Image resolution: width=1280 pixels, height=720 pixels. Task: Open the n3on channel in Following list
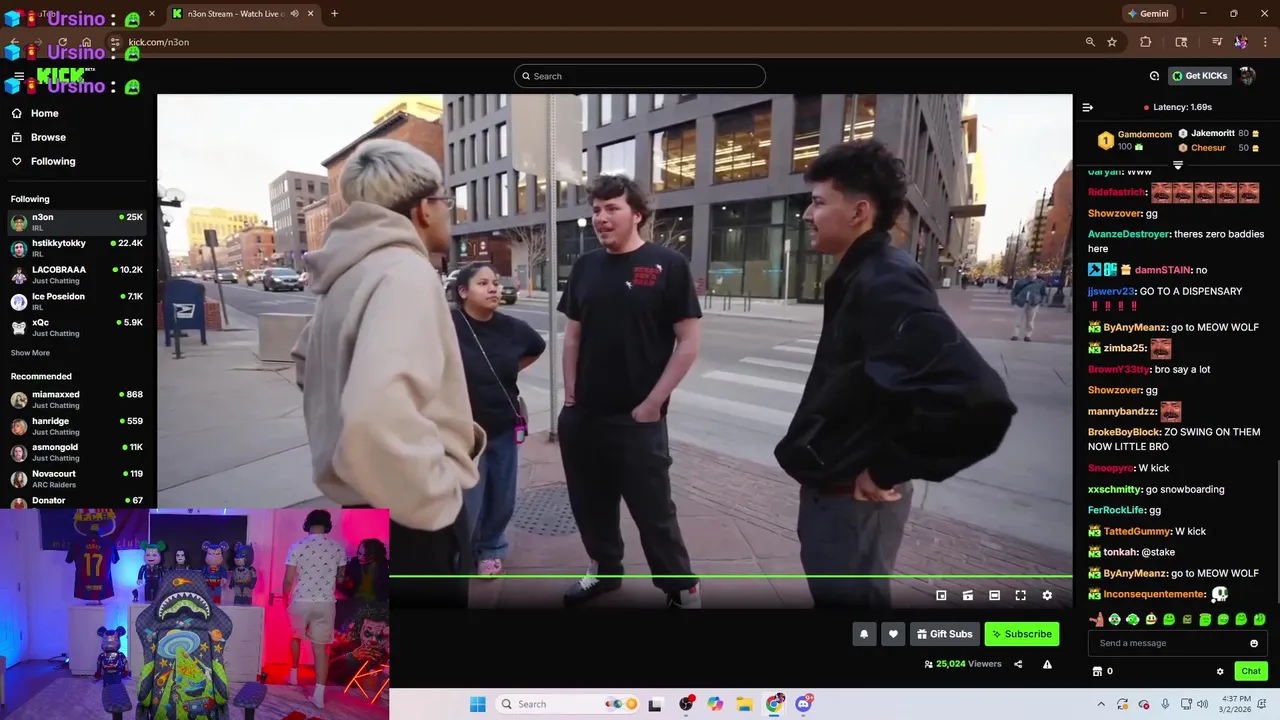pyautogui.click(x=76, y=222)
